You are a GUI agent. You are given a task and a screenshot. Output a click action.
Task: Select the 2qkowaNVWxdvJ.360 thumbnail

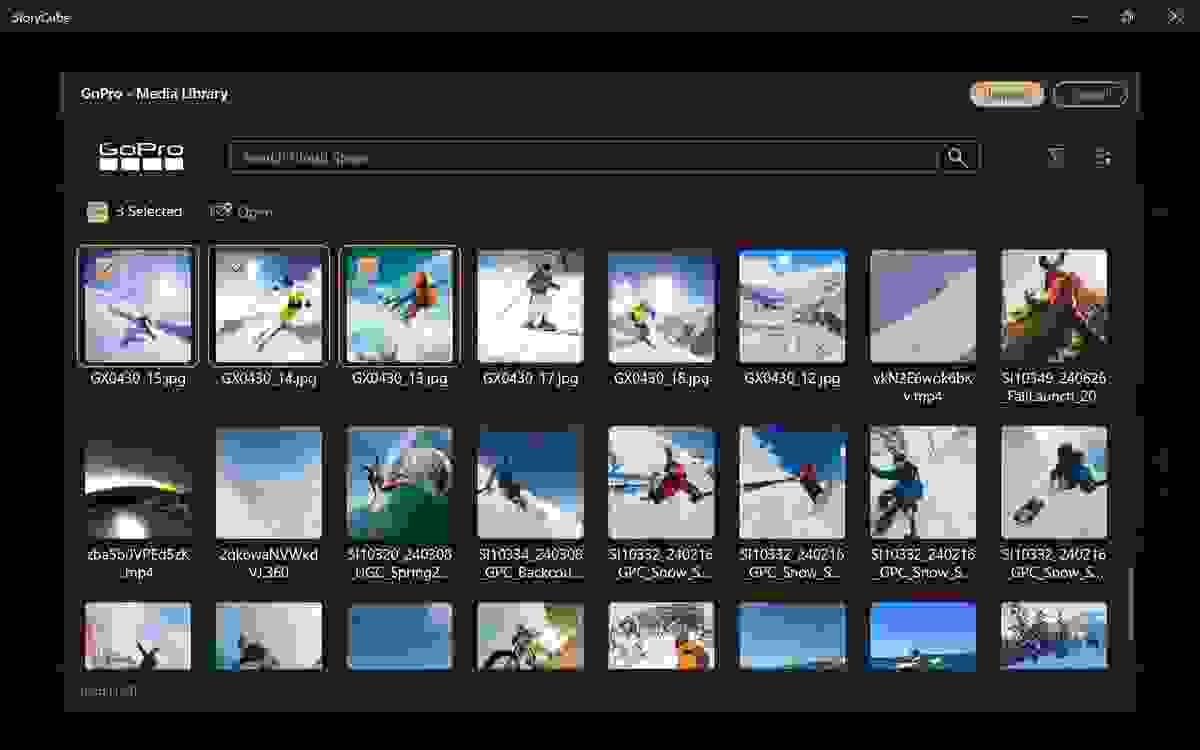point(269,483)
